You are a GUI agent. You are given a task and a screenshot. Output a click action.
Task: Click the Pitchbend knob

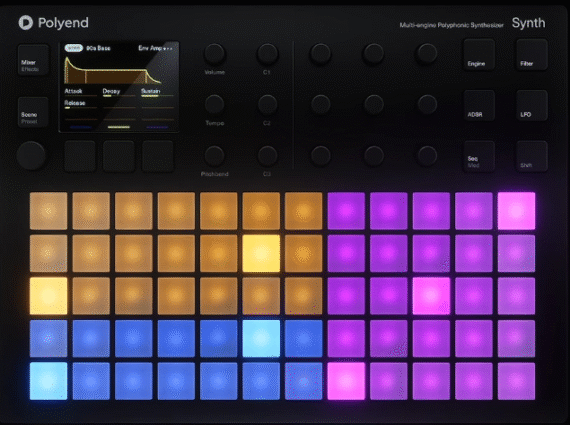[x=214, y=156]
